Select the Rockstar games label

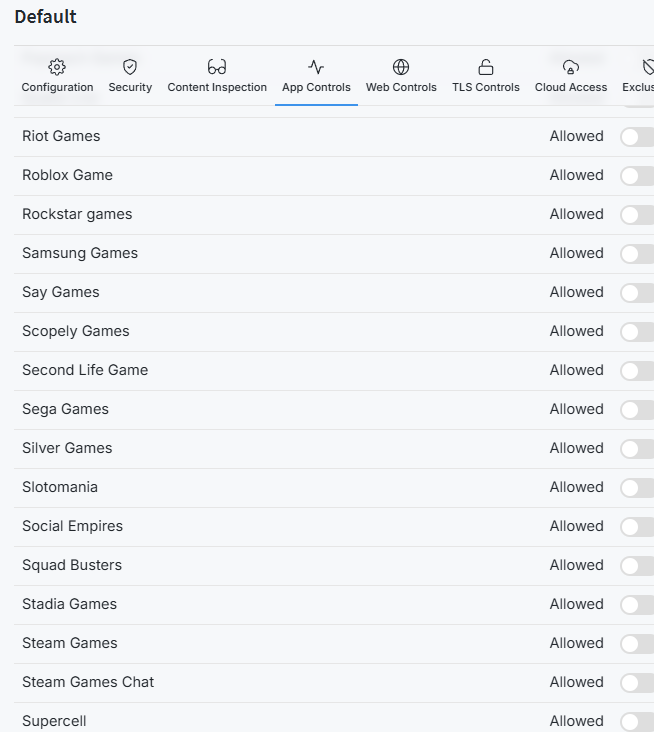click(77, 214)
